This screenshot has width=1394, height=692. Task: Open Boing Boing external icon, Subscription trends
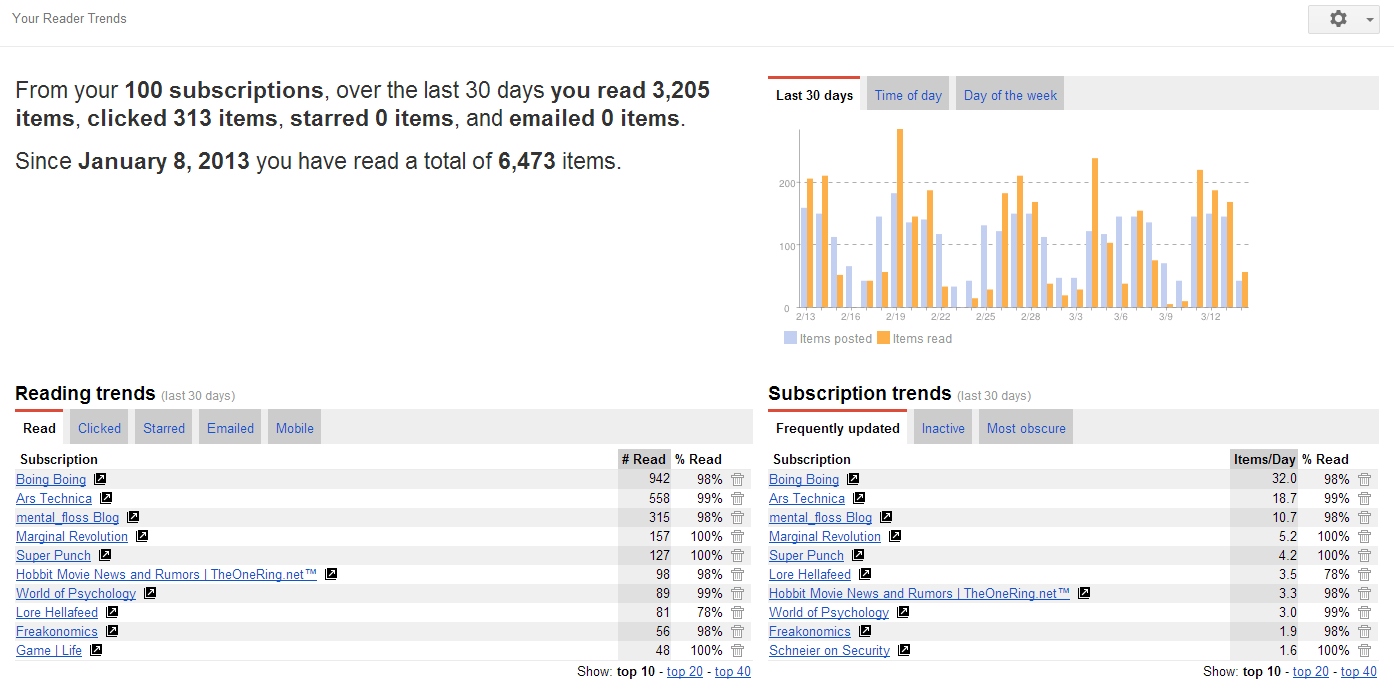pos(853,479)
